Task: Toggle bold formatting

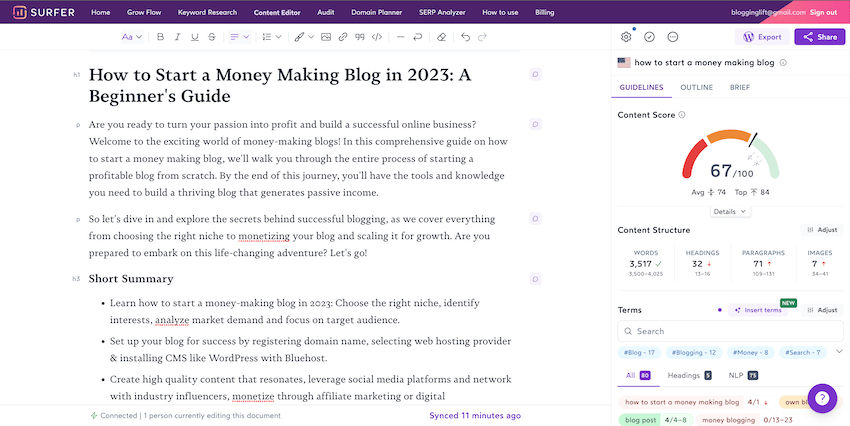Action: click(160, 37)
